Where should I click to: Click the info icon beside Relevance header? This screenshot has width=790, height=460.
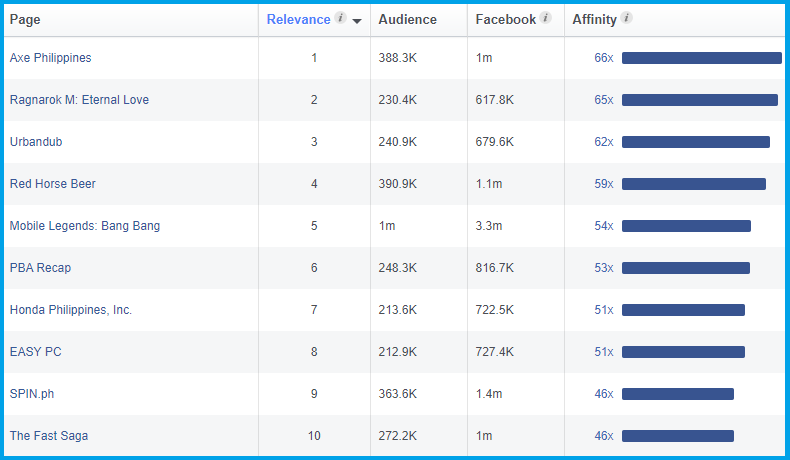point(341,19)
